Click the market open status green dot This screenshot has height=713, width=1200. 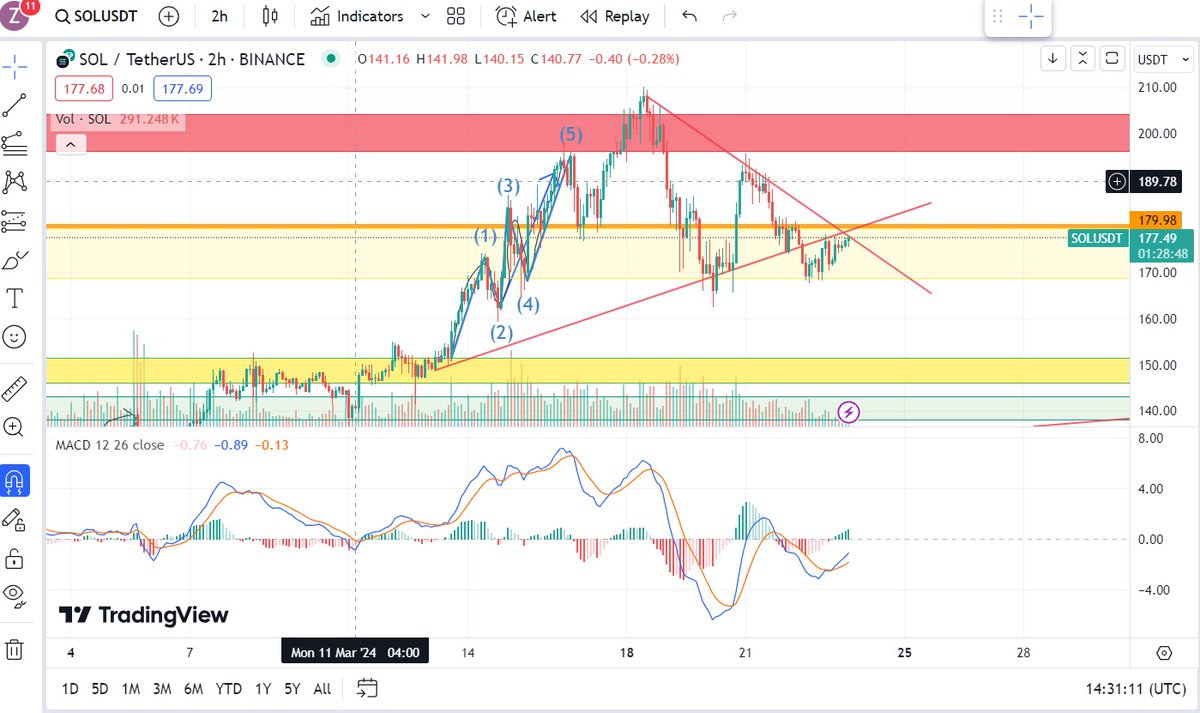330,60
